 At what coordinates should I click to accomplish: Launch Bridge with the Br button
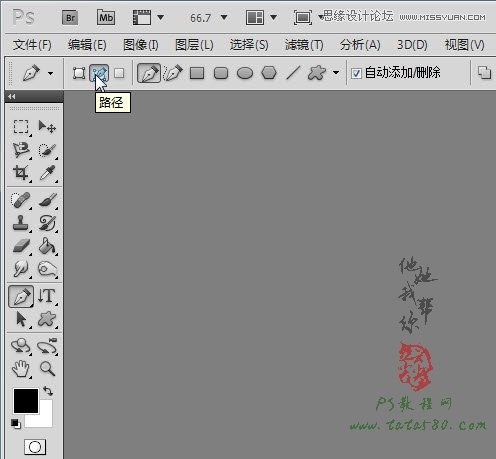pyautogui.click(x=70, y=18)
